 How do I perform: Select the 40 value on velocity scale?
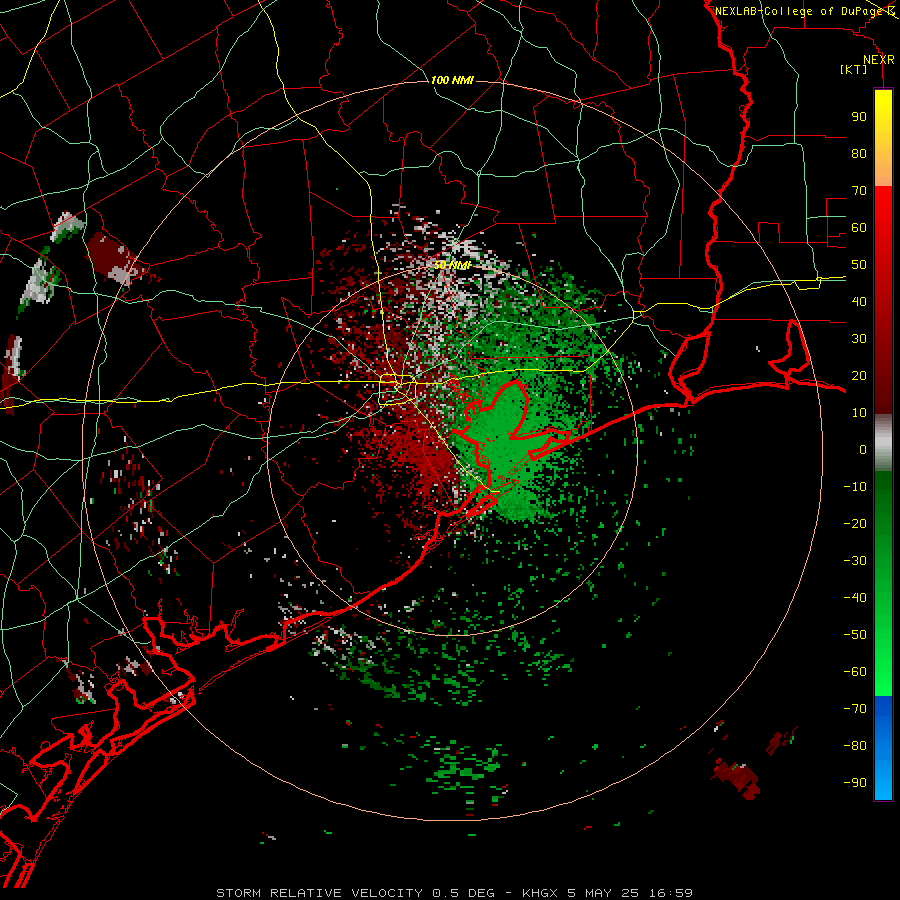tap(859, 301)
